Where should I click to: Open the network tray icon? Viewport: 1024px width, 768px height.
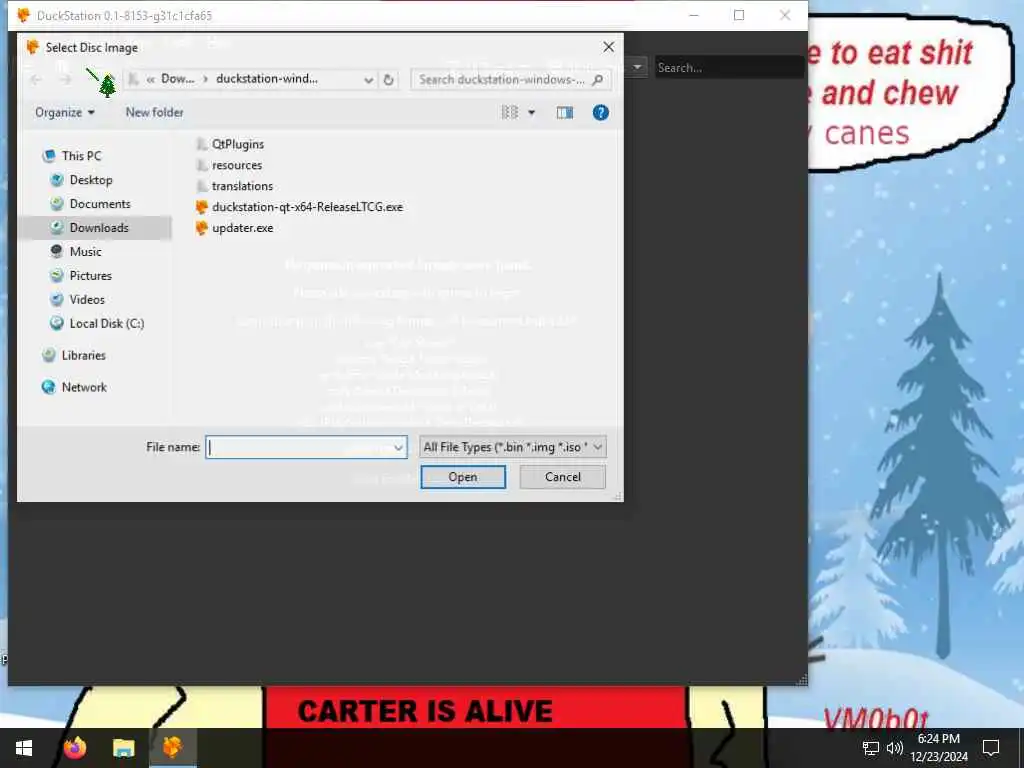(x=871, y=748)
